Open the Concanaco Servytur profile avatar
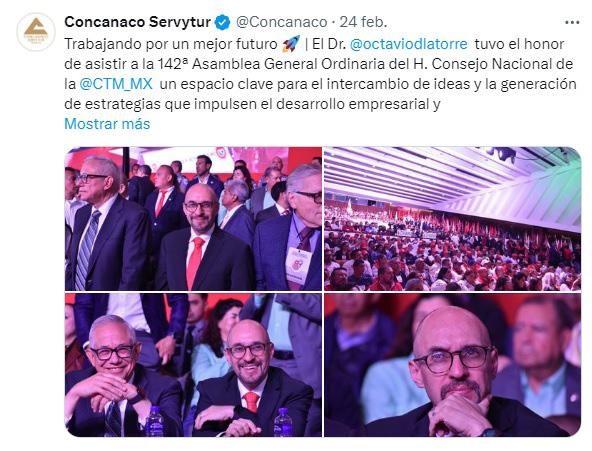The width and height of the screenshot is (592, 451). click(x=36, y=32)
